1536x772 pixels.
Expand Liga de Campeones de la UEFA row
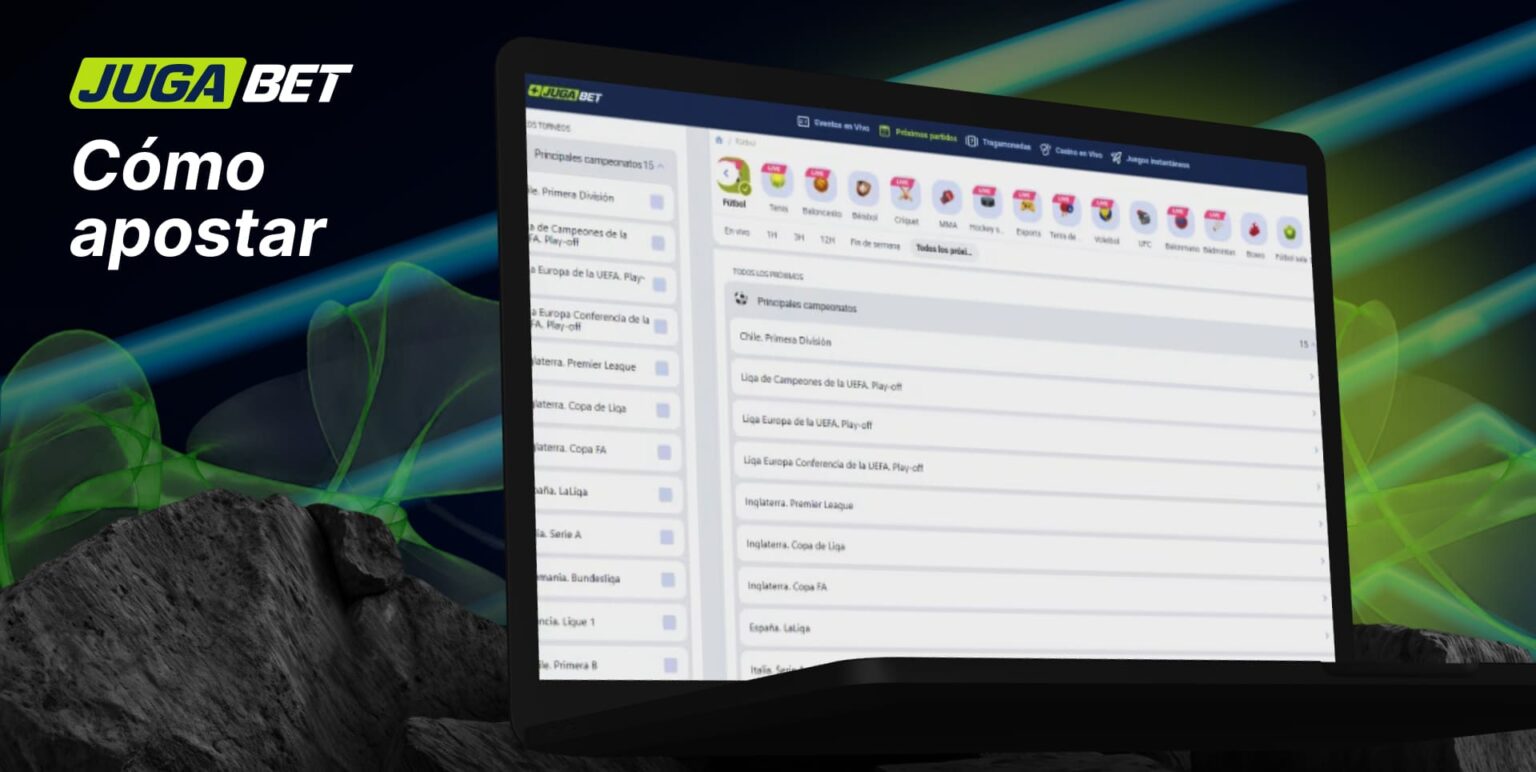[x=1022, y=384]
